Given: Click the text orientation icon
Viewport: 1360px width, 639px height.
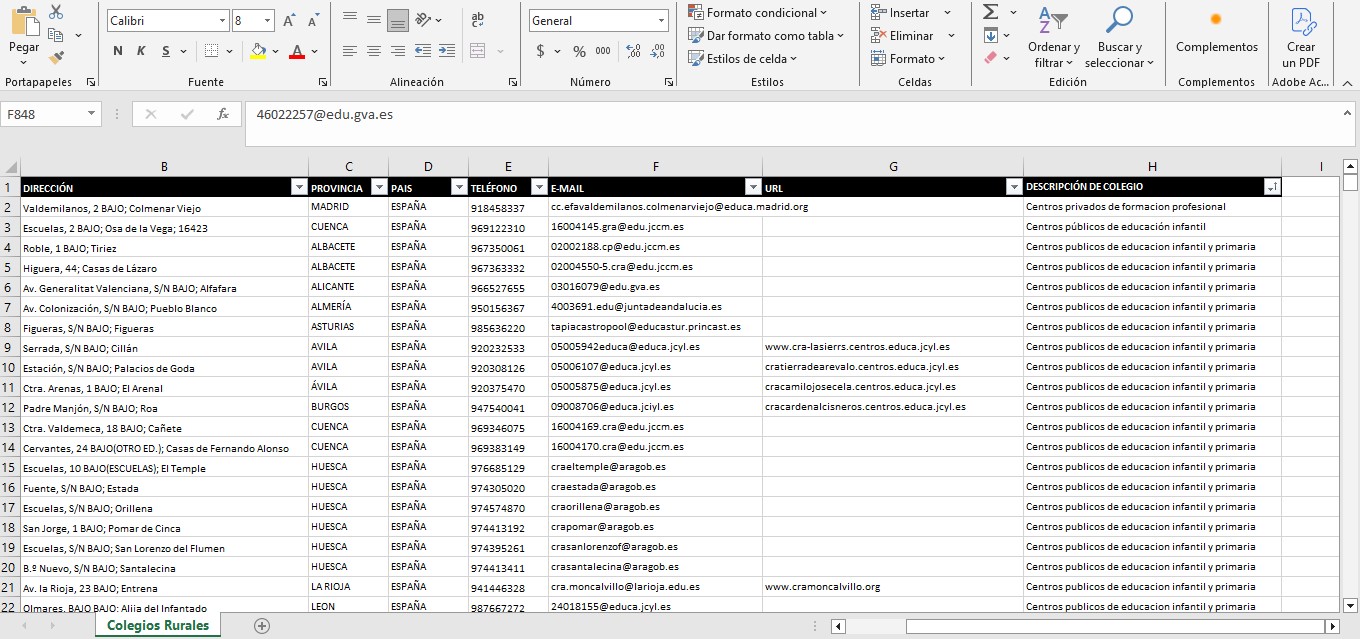Looking at the screenshot, I should point(424,19).
